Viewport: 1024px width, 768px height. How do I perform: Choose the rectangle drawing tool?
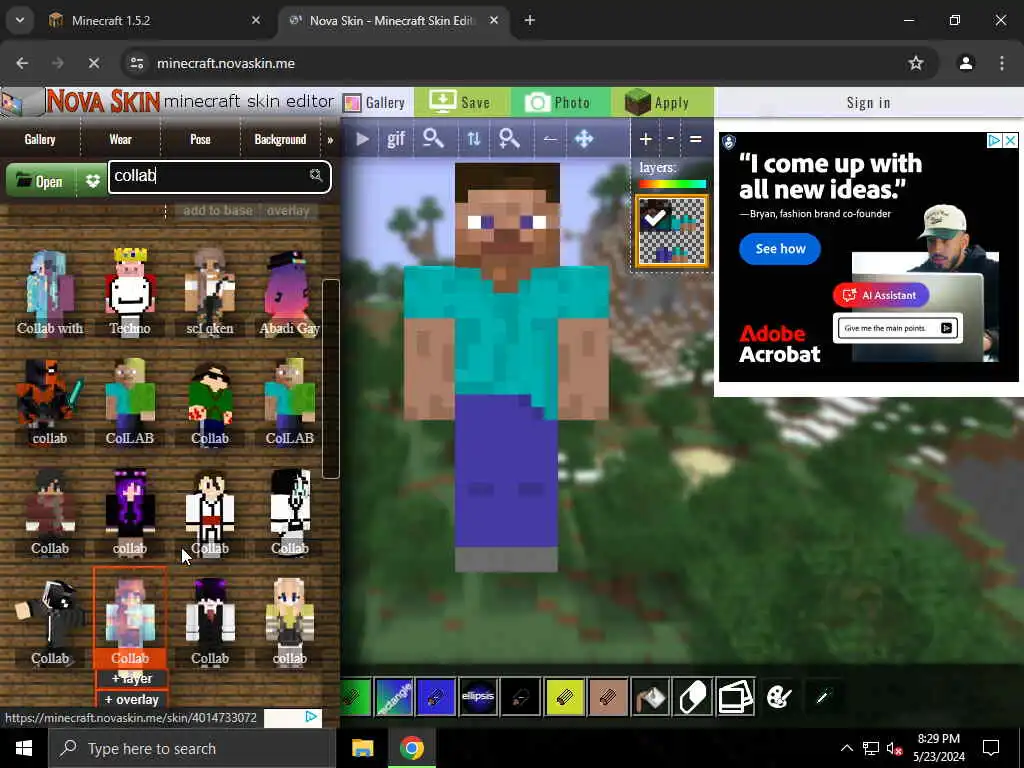click(394, 697)
